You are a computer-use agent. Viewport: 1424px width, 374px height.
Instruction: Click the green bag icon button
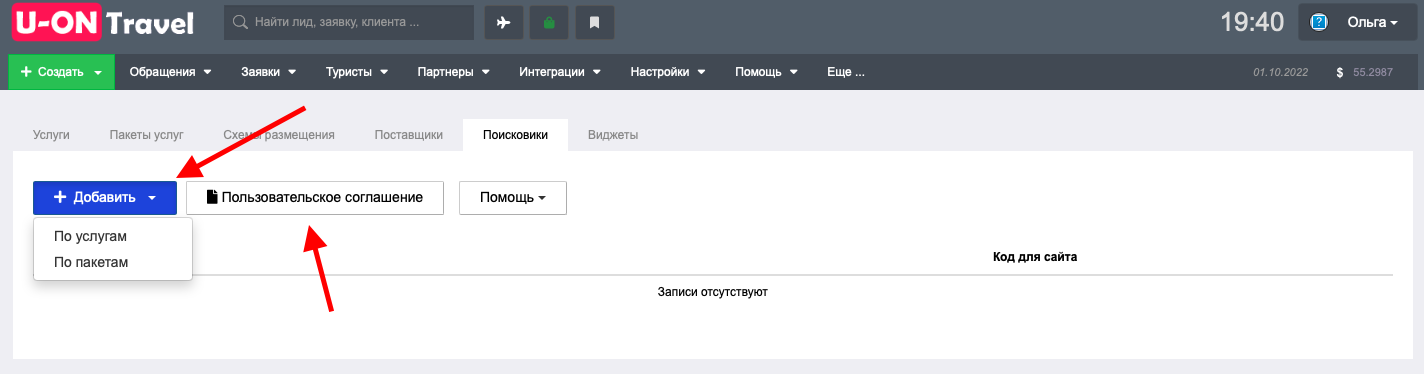pos(549,22)
